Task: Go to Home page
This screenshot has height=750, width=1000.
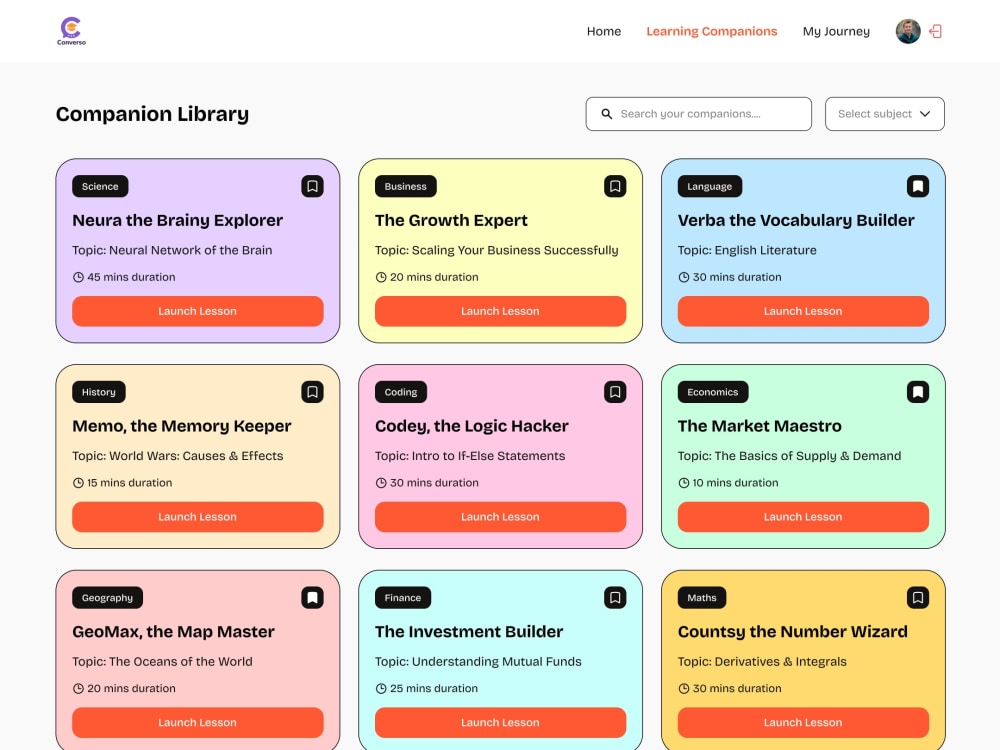Action: pos(604,31)
